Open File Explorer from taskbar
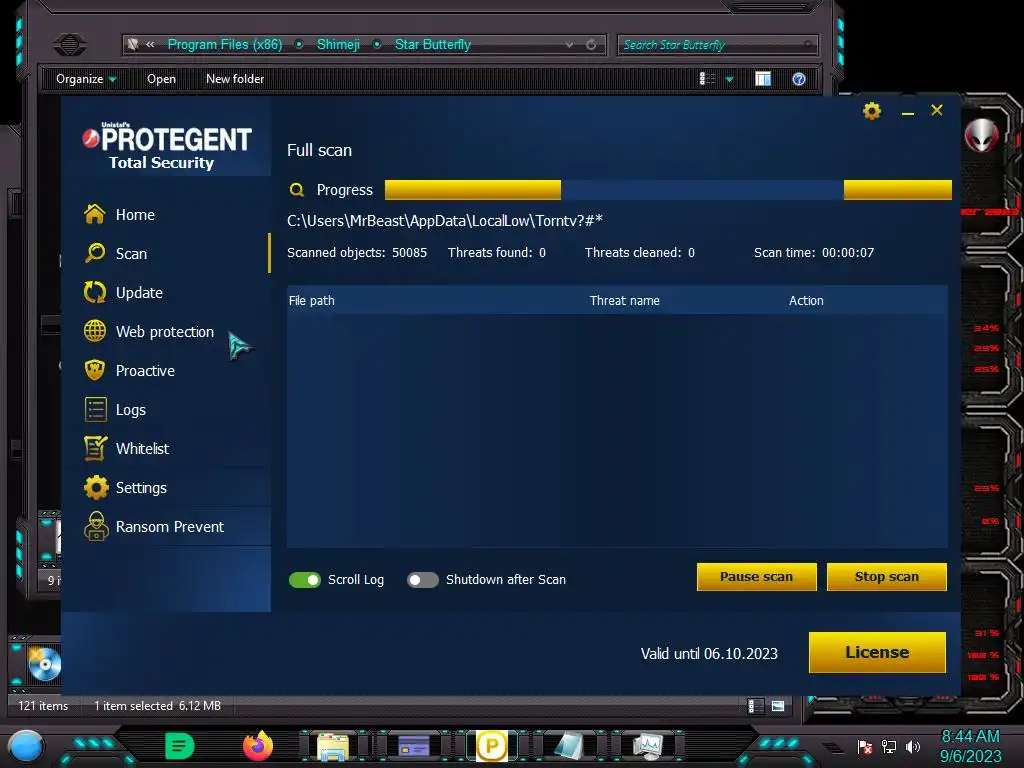Viewport: 1024px width, 768px height. (333, 746)
